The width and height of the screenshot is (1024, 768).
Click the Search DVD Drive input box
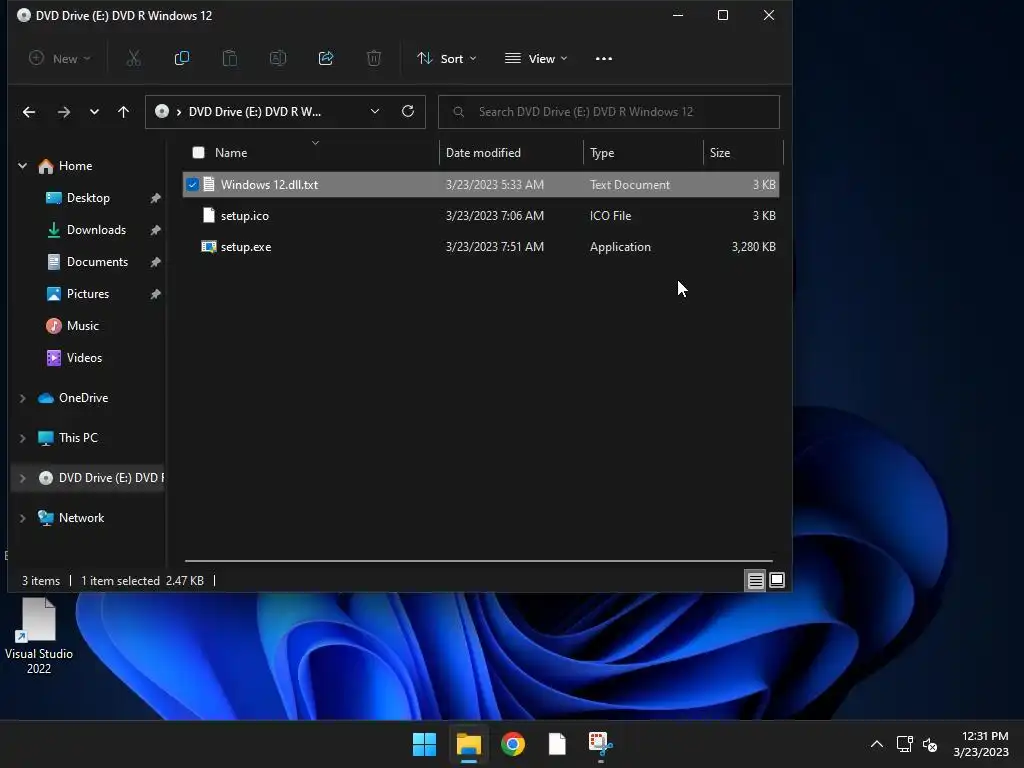tap(609, 112)
